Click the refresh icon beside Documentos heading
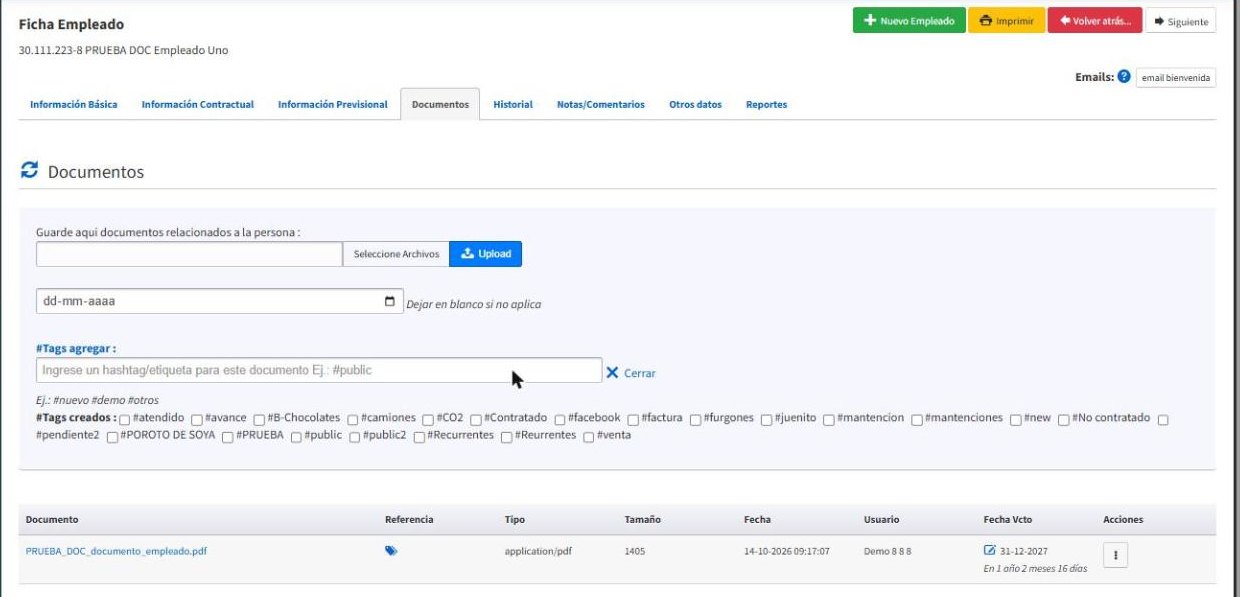 pyautogui.click(x=29, y=171)
